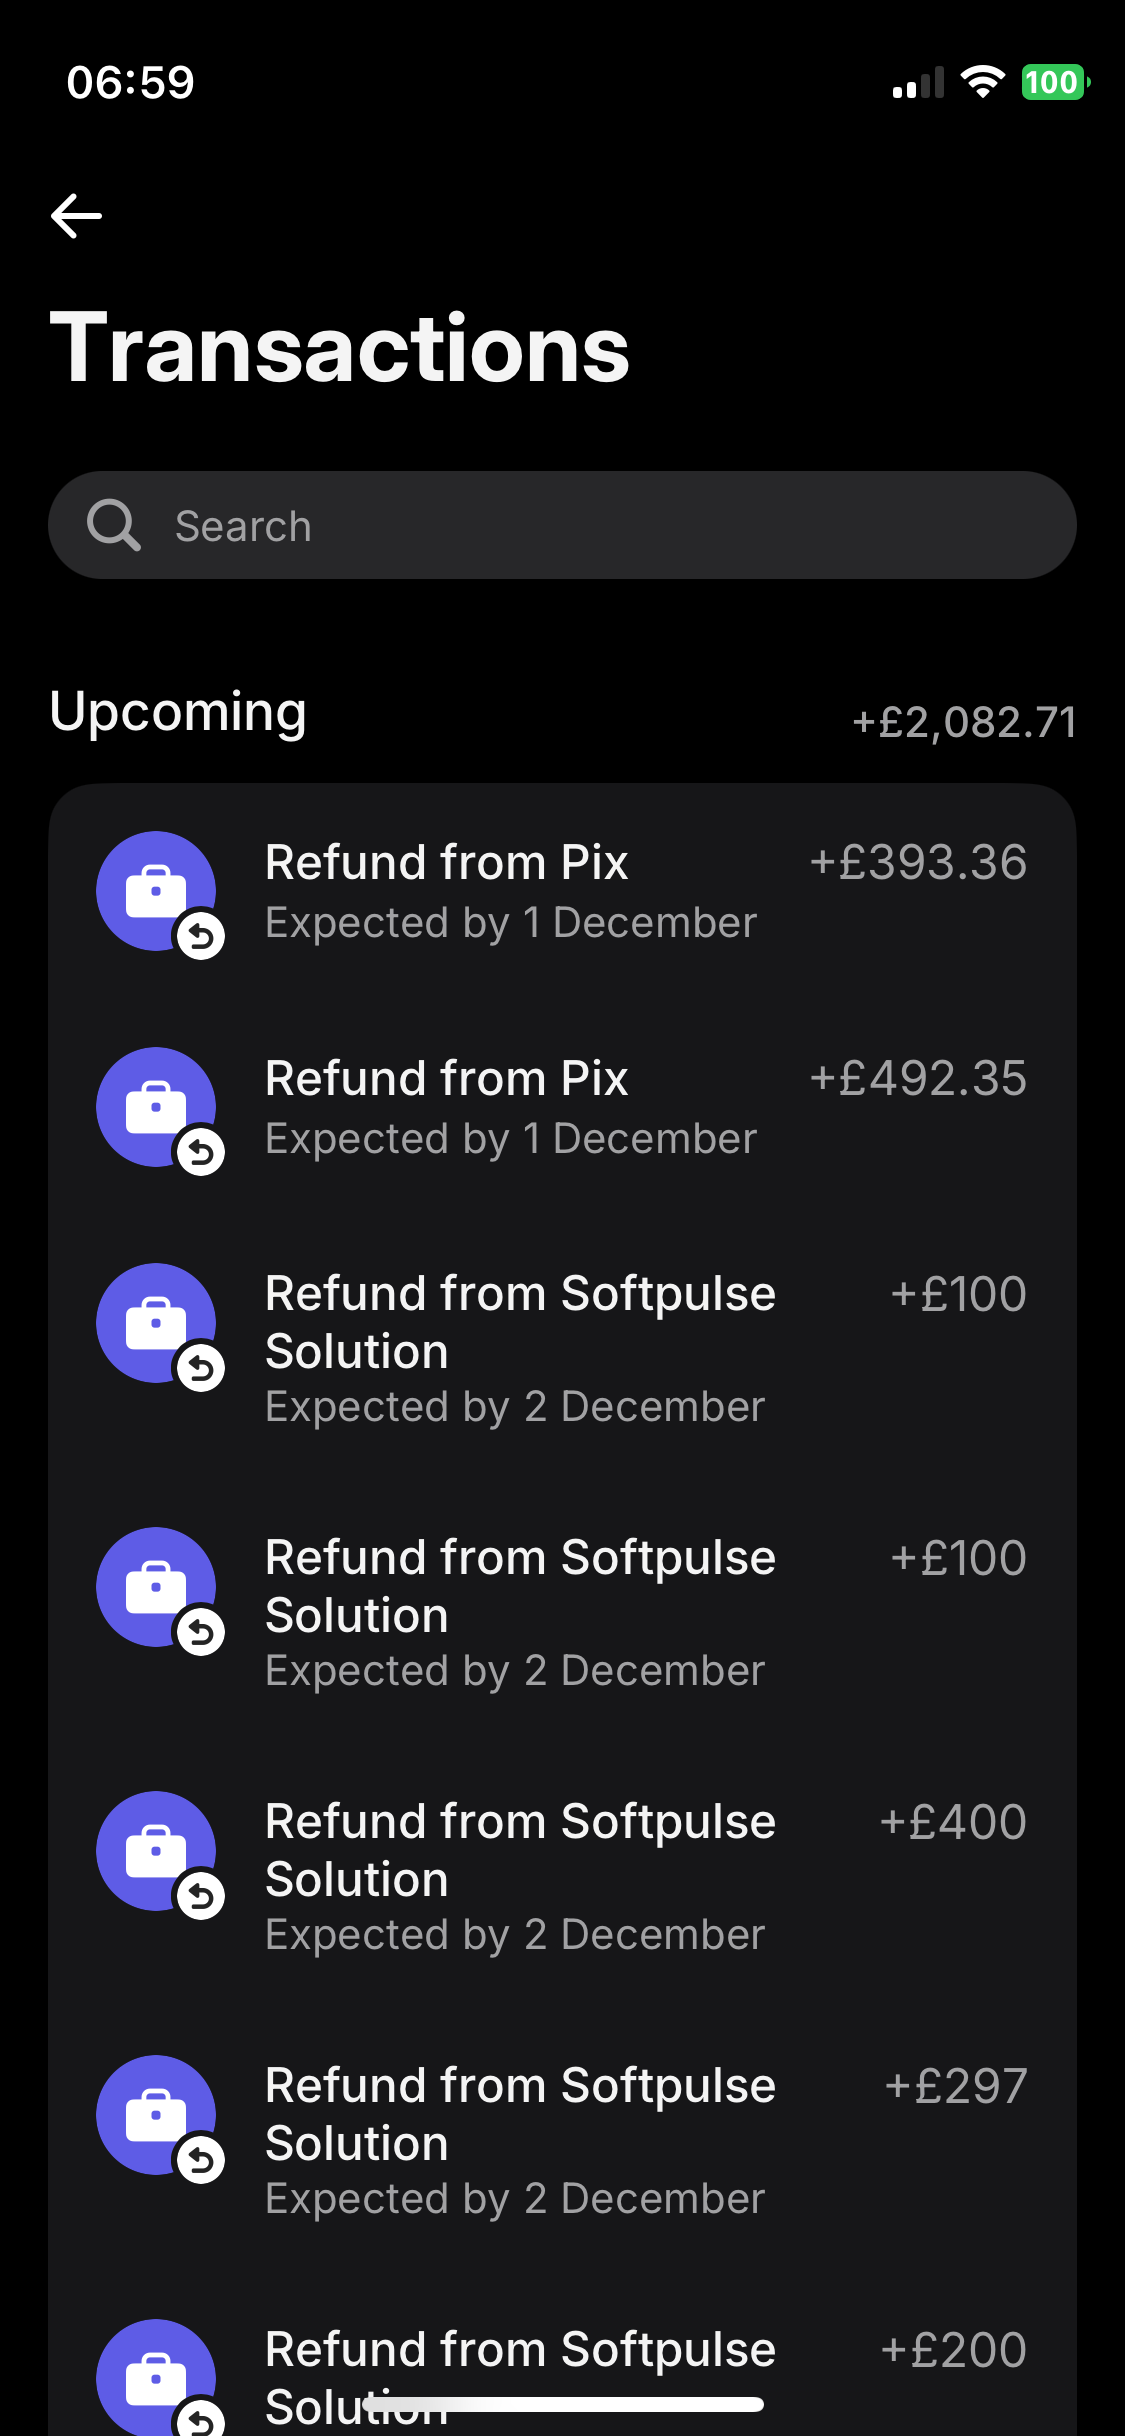Tap the Upcoming section heading

(178, 712)
